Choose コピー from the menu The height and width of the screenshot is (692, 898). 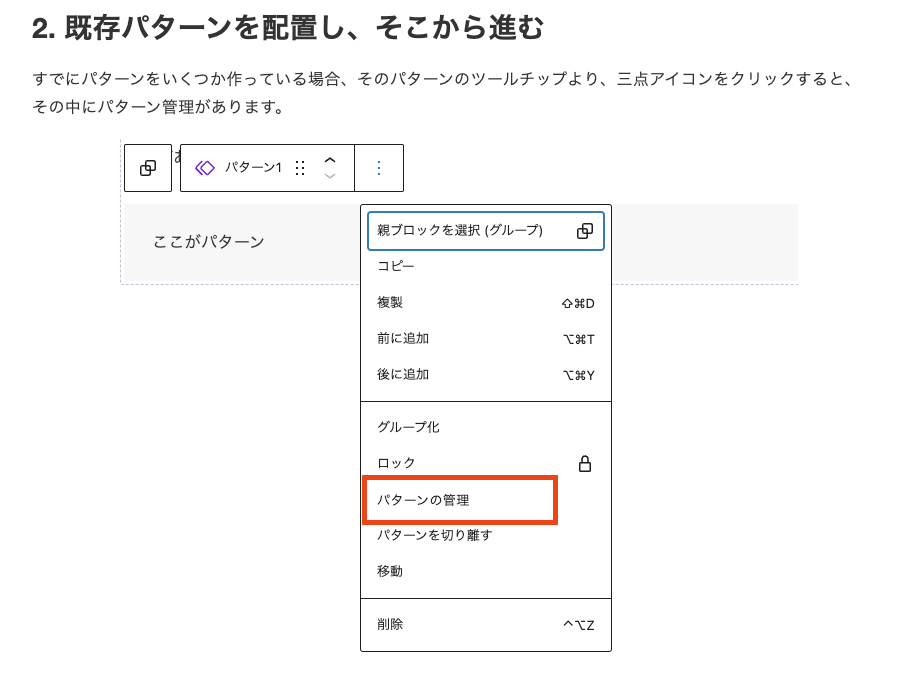(x=486, y=266)
